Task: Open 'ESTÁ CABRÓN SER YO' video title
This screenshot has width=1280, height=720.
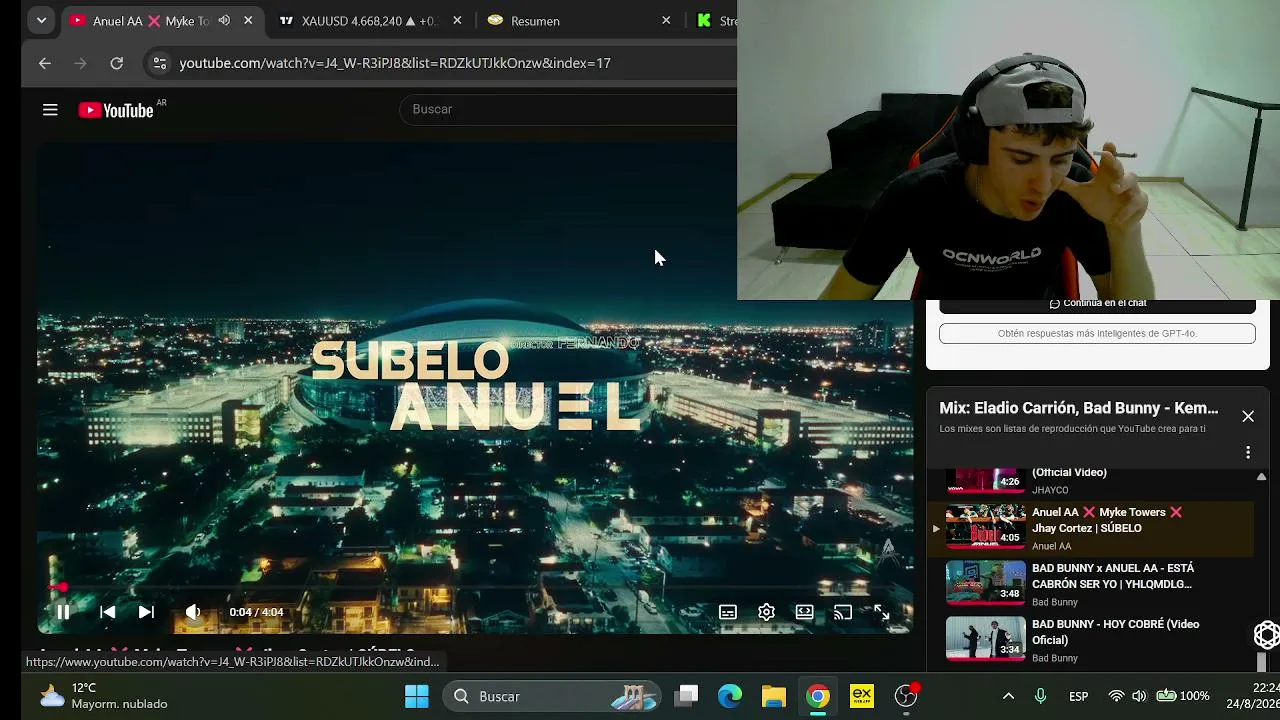Action: point(1113,576)
